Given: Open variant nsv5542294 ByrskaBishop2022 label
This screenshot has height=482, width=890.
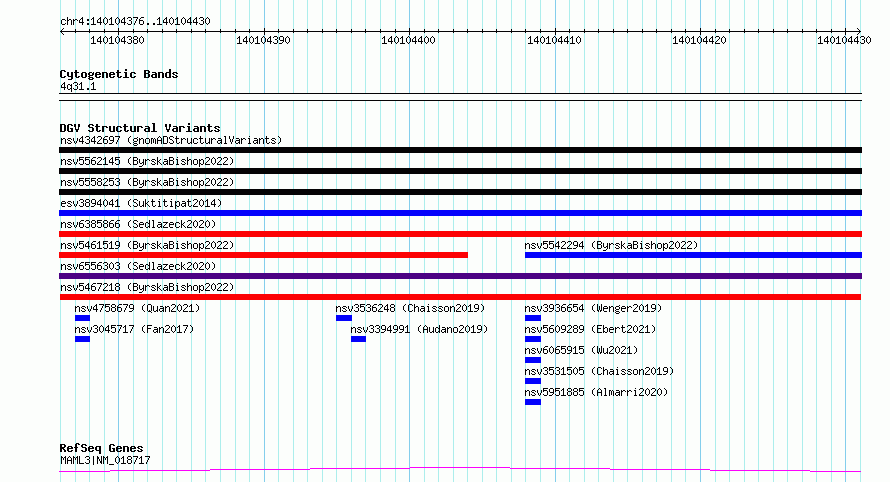Looking at the screenshot, I should tap(611, 245).
